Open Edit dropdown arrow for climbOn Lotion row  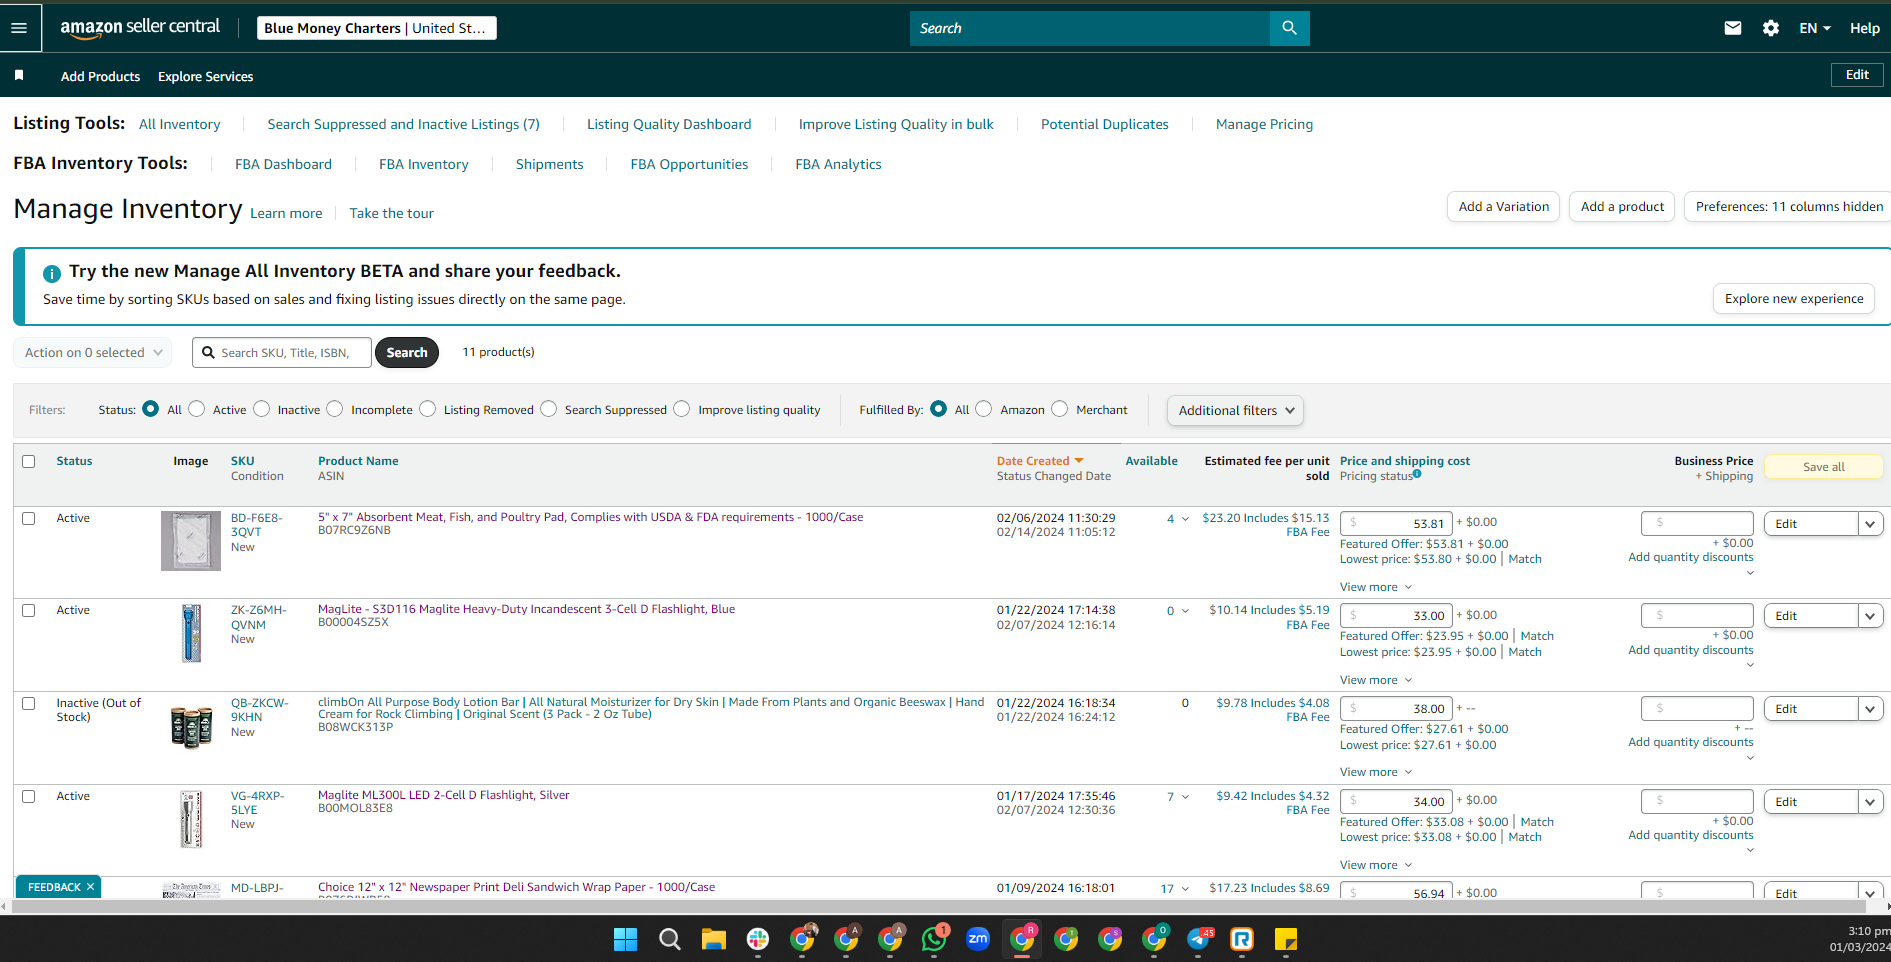coord(1870,709)
